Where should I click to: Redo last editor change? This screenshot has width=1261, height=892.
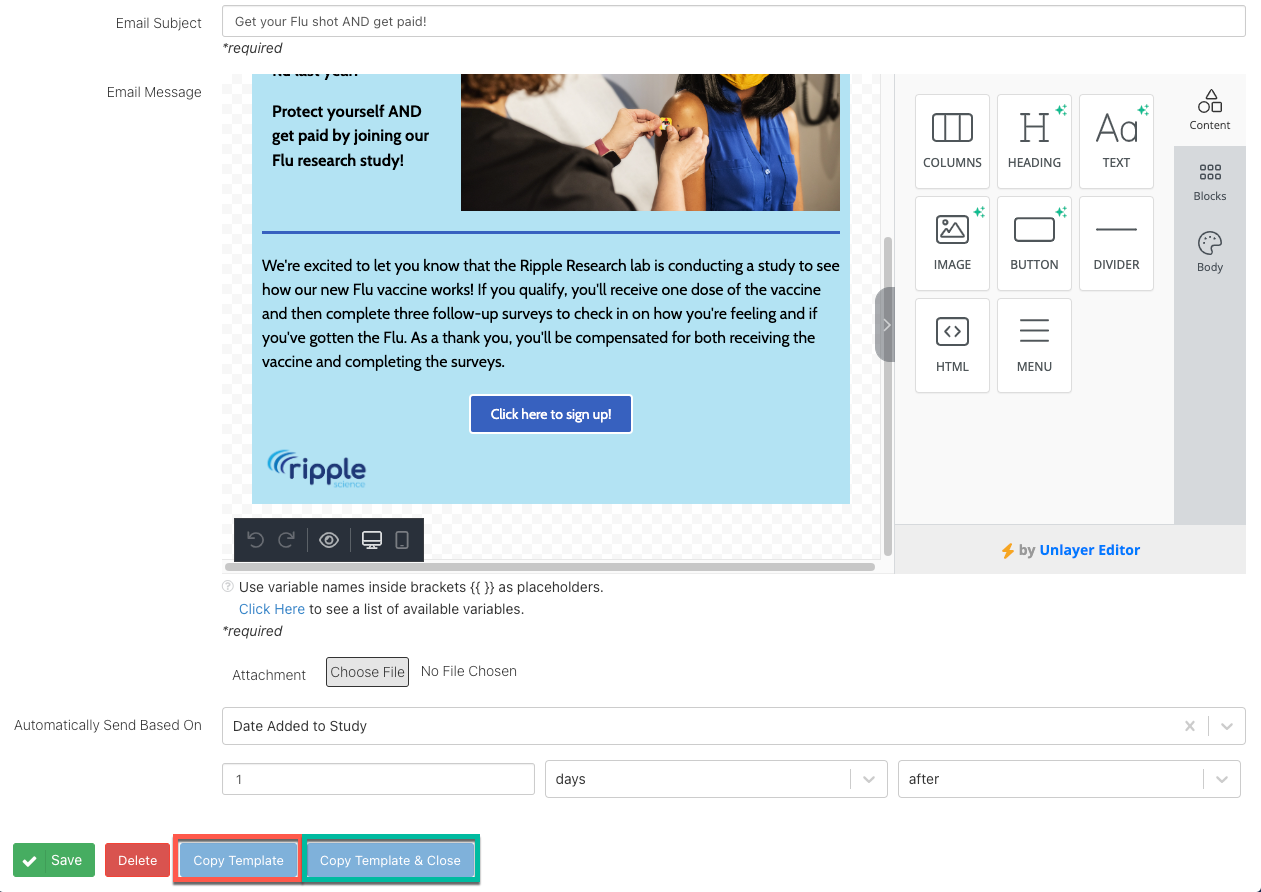pyautogui.click(x=286, y=540)
